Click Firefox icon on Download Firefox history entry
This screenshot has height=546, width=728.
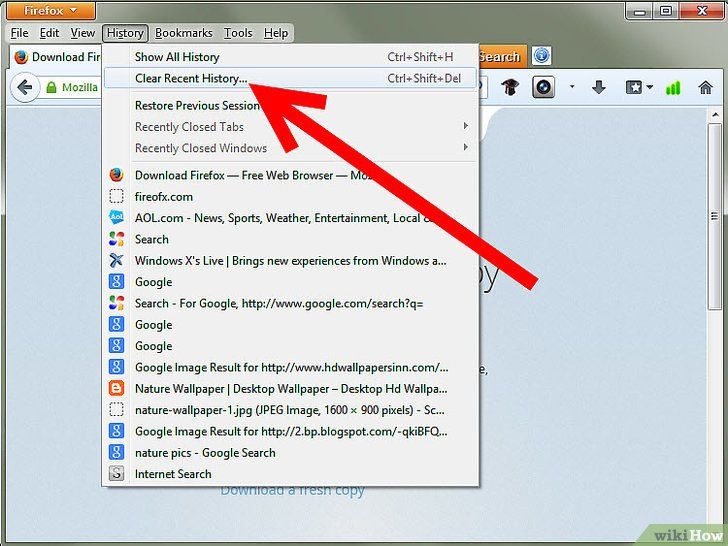(x=116, y=175)
